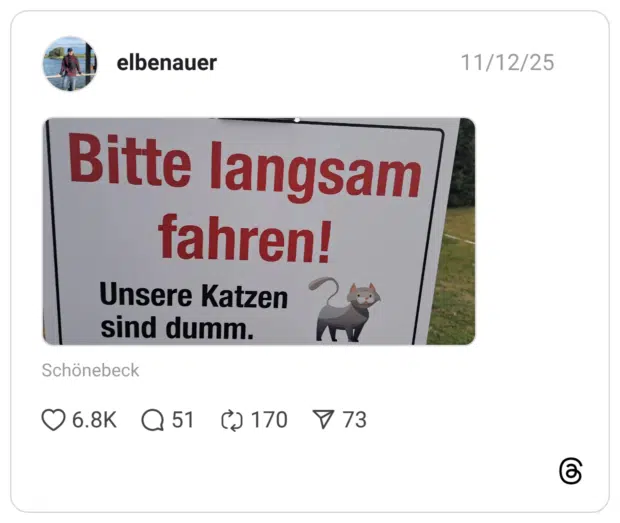View the 51 replies count
The image size is (620, 523).
(x=183, y=420)
